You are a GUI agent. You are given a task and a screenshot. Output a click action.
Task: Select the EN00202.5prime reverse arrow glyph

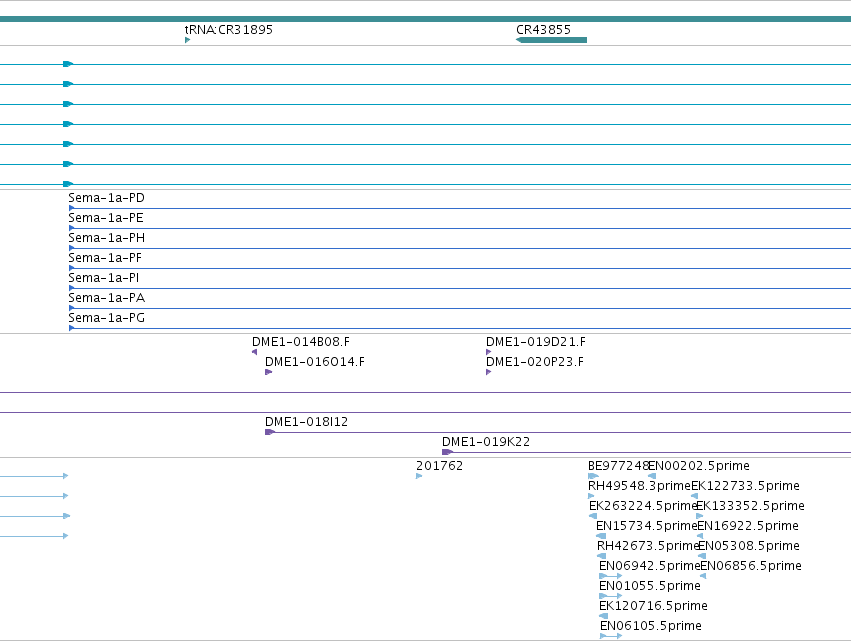coord(652,476)
